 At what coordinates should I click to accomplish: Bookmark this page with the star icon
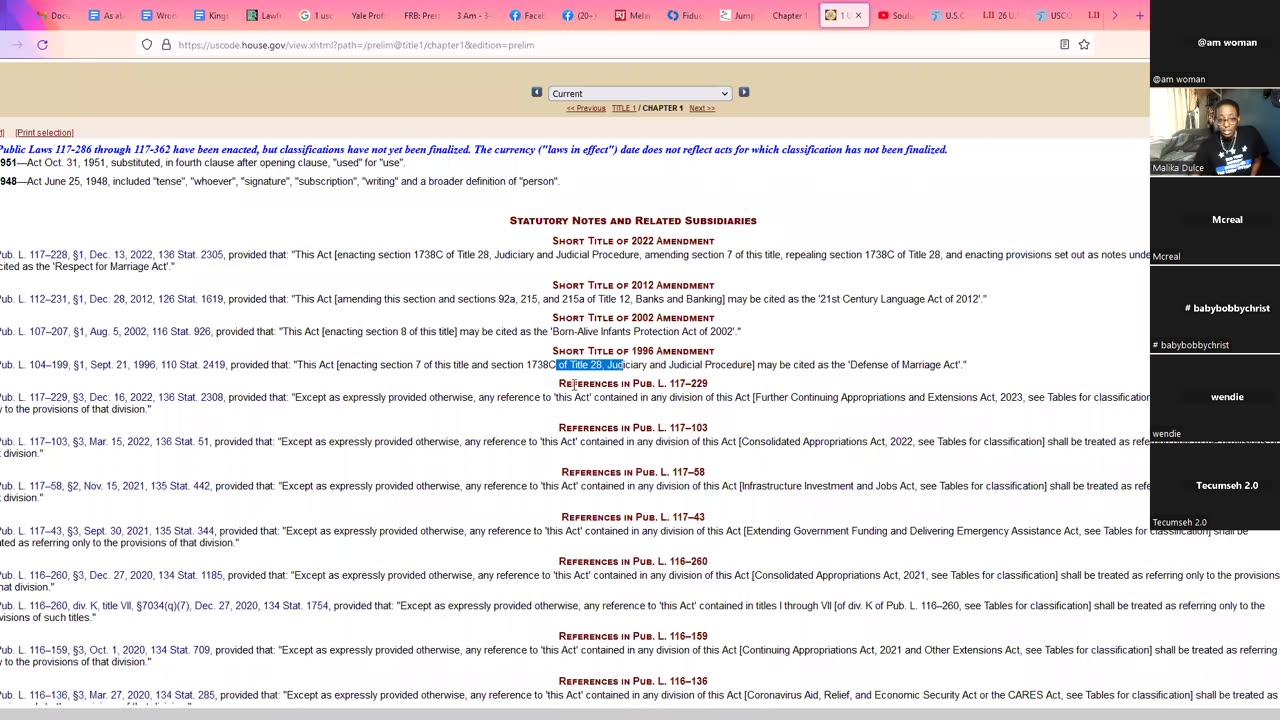(x=1084, y=45)
